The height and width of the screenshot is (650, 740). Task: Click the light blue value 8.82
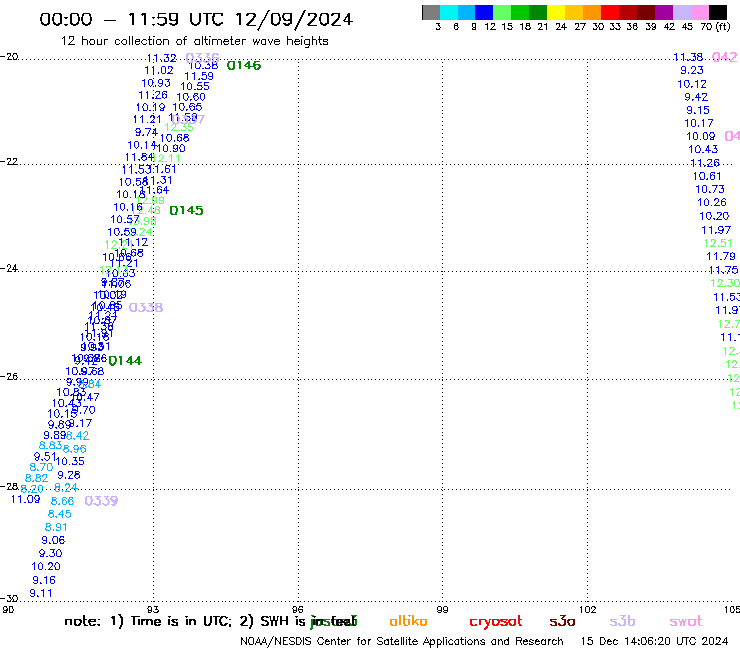point(36,478)
